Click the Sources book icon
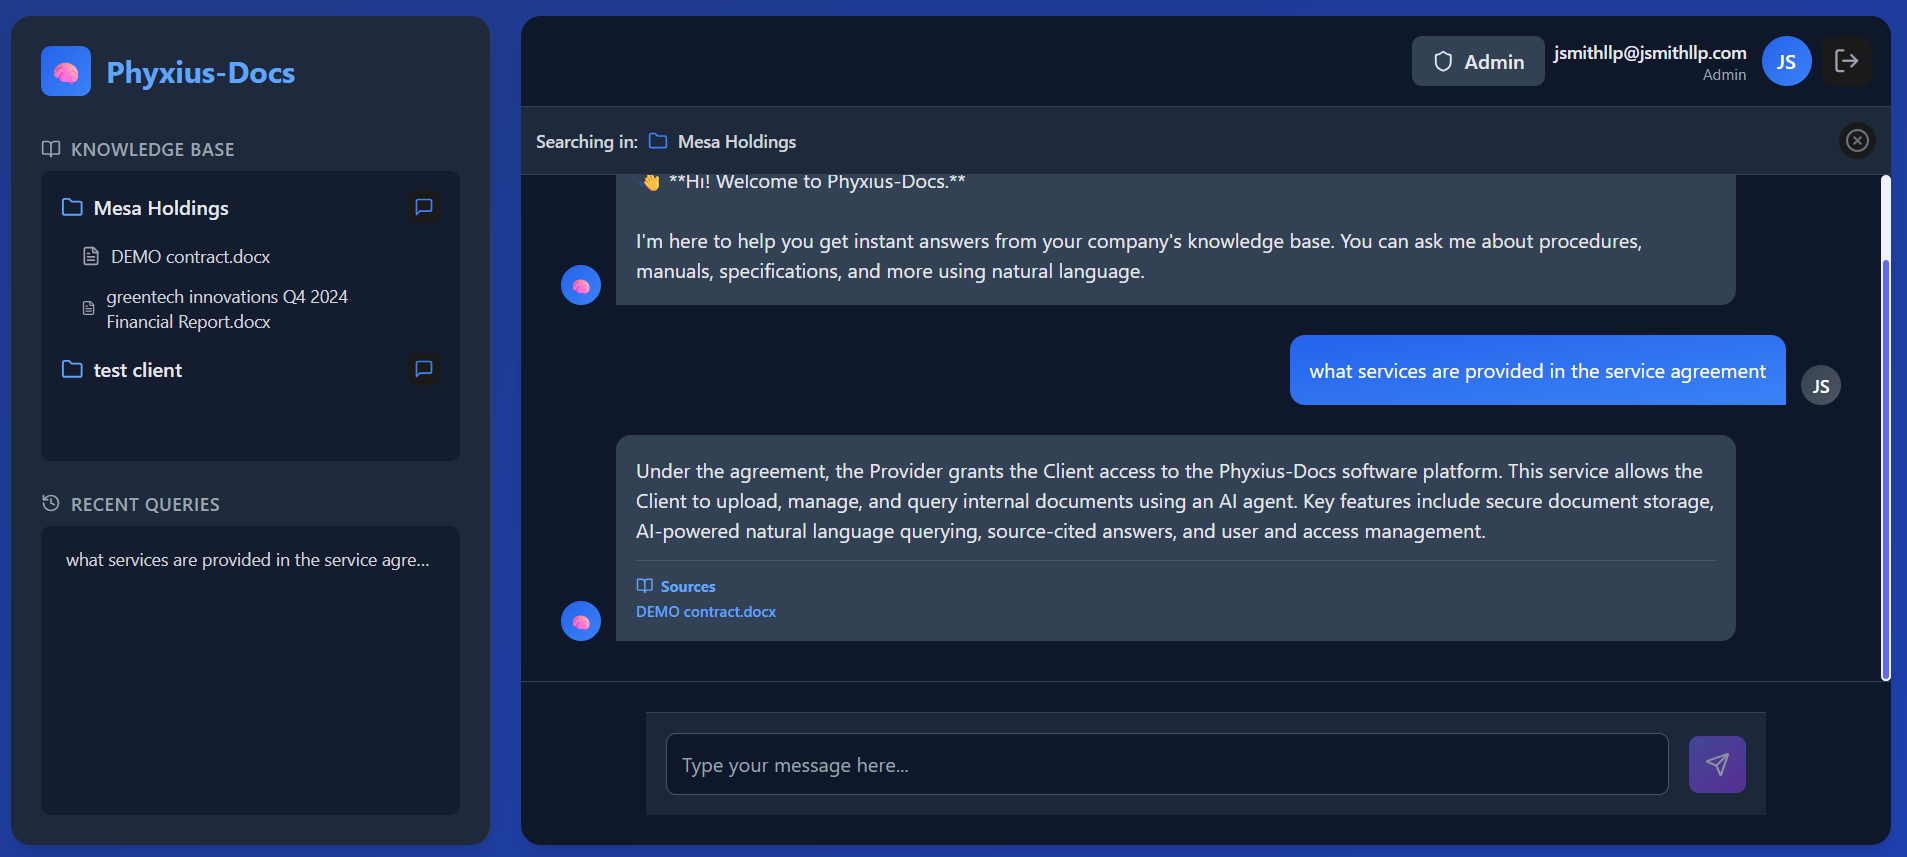This screenshot has height=857, width=1907. pos(645,586)
